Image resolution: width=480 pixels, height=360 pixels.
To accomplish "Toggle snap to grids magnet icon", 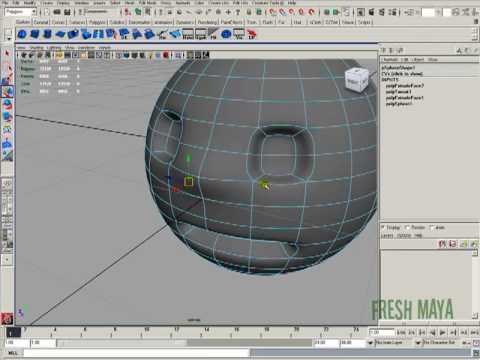I will pos(273,12).
